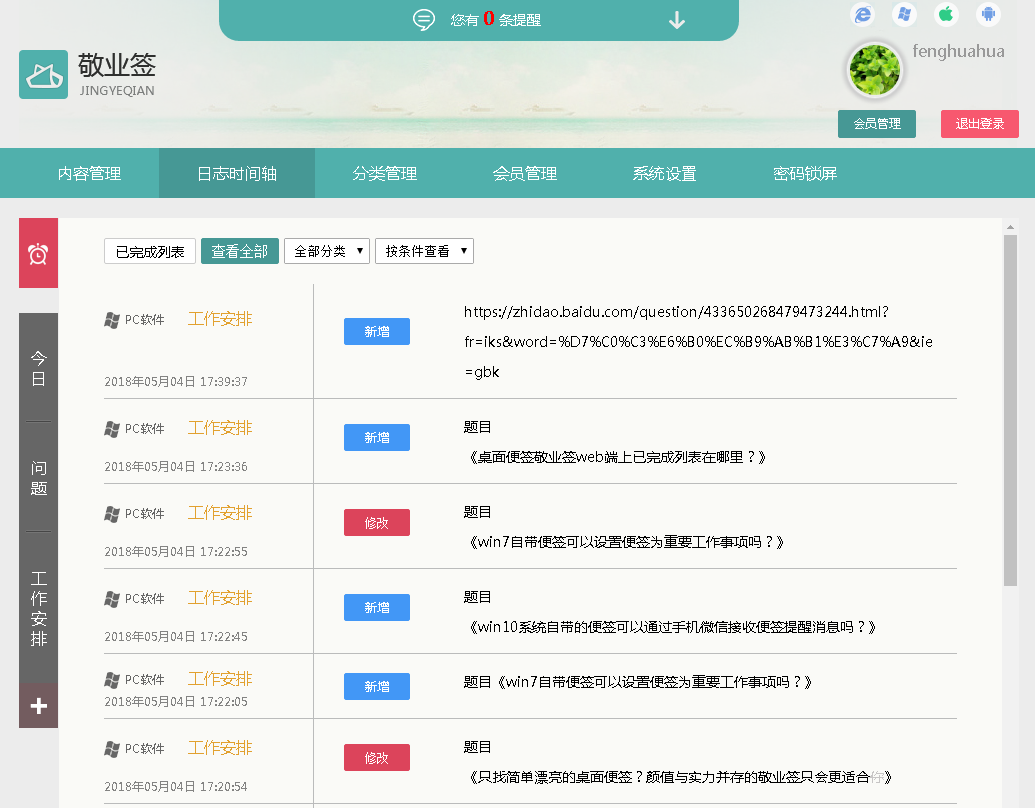Open the Apple client download icon
1035x808 pixels.
(946, 14)
